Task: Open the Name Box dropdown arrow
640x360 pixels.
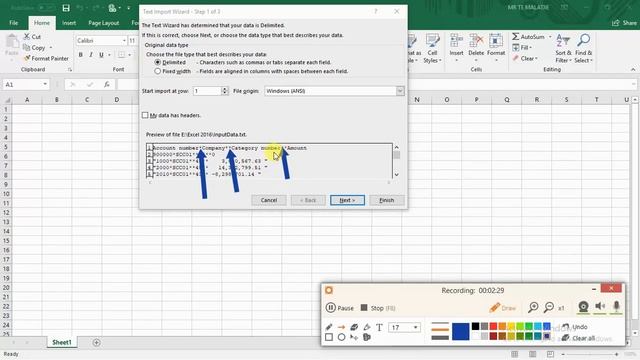Action: pyautogui.click(x=45, y=84)
